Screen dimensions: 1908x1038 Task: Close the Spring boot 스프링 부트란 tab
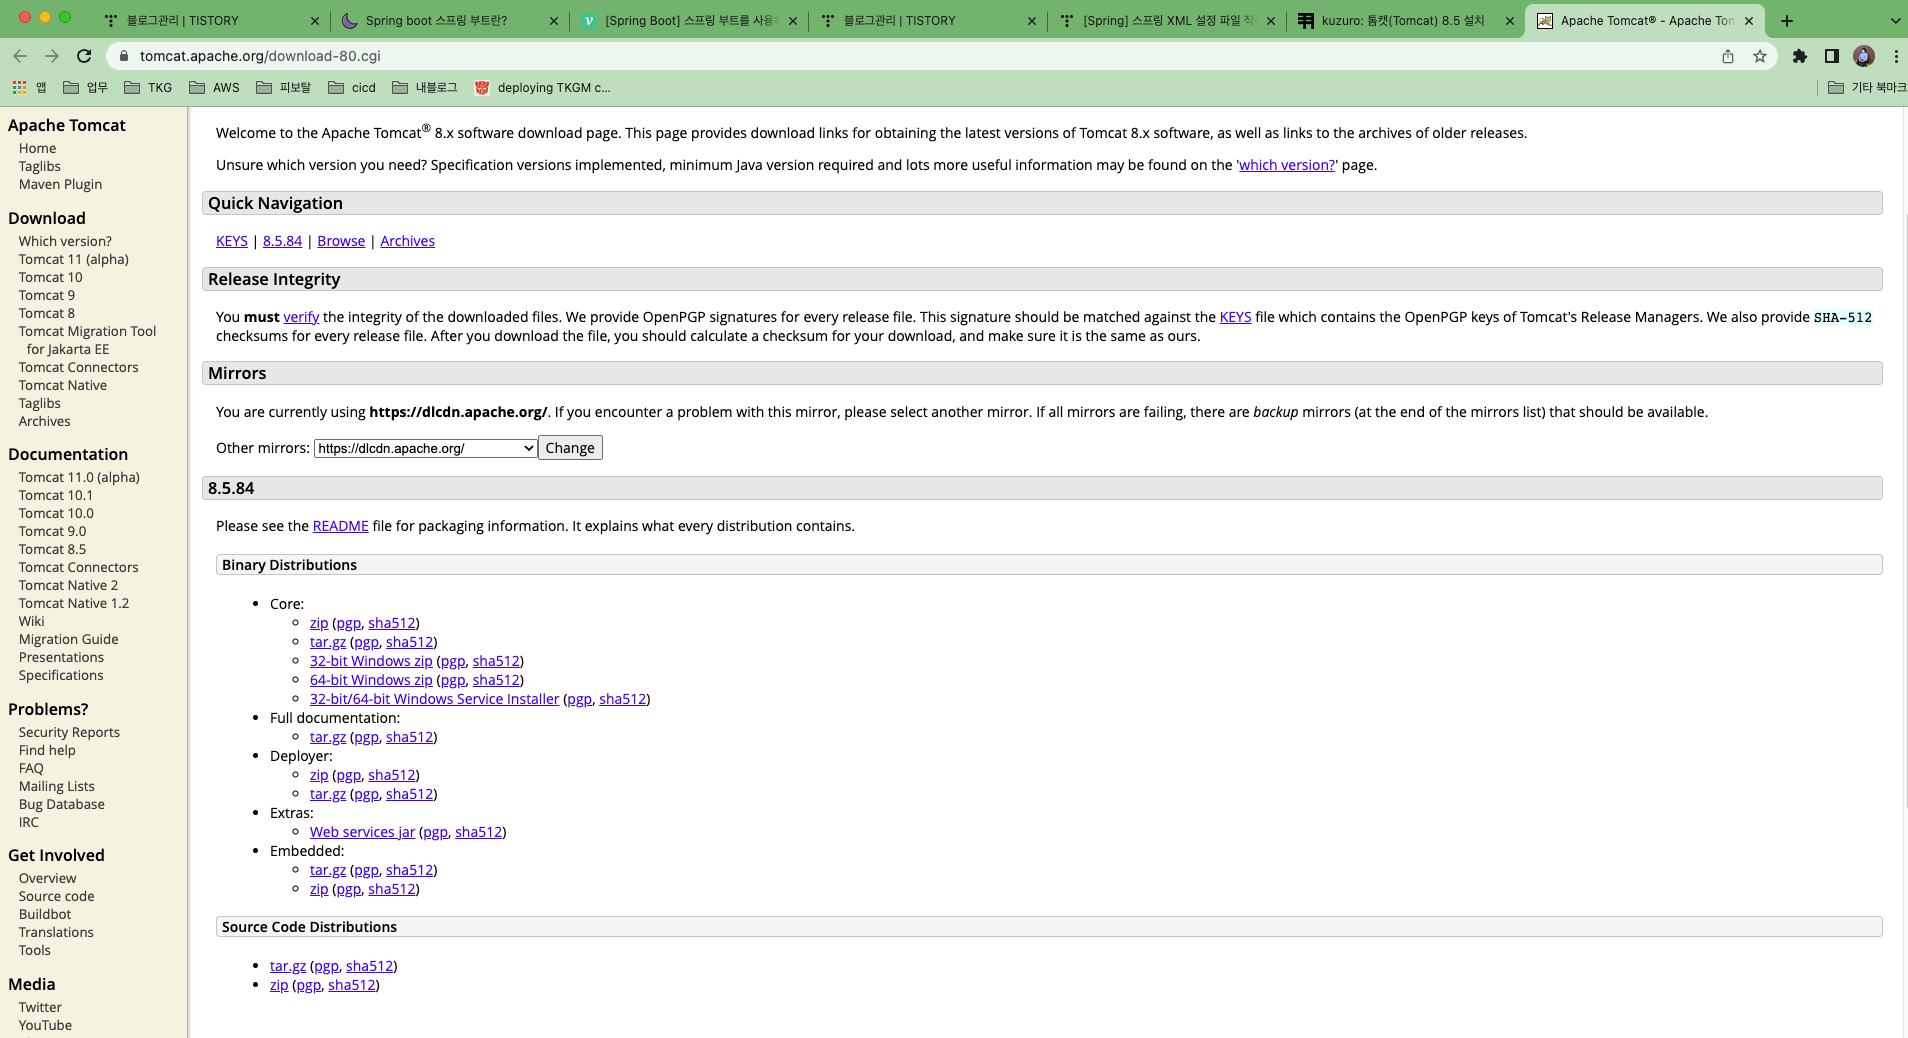coord(555,20)
